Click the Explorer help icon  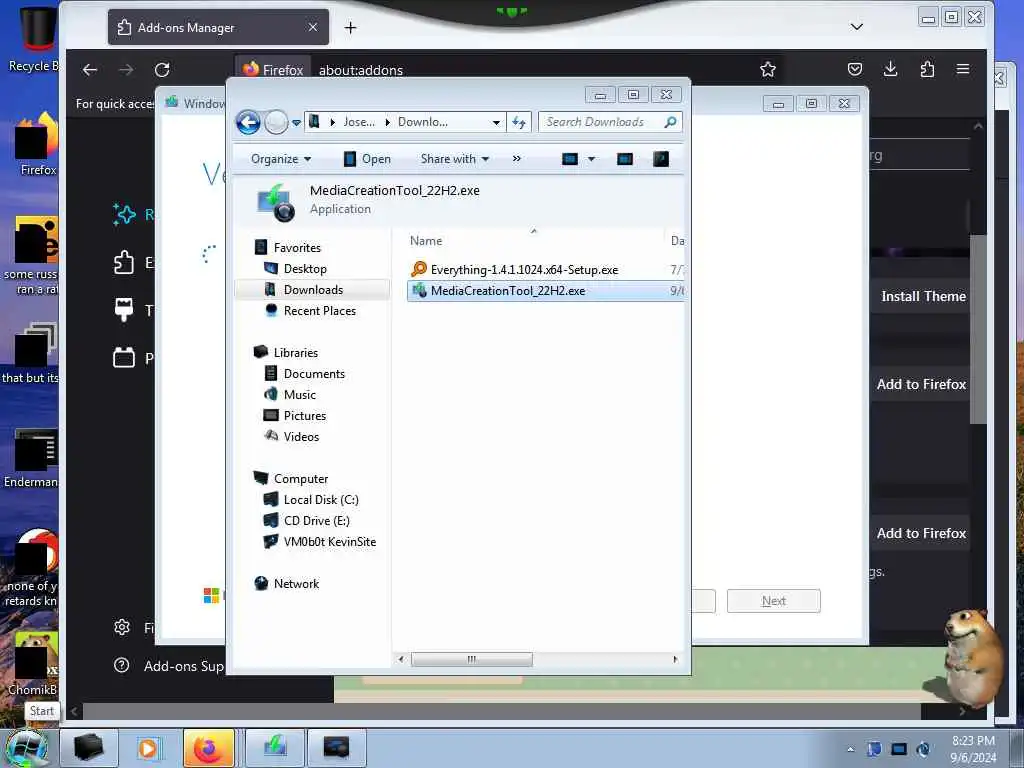[661, 159]
